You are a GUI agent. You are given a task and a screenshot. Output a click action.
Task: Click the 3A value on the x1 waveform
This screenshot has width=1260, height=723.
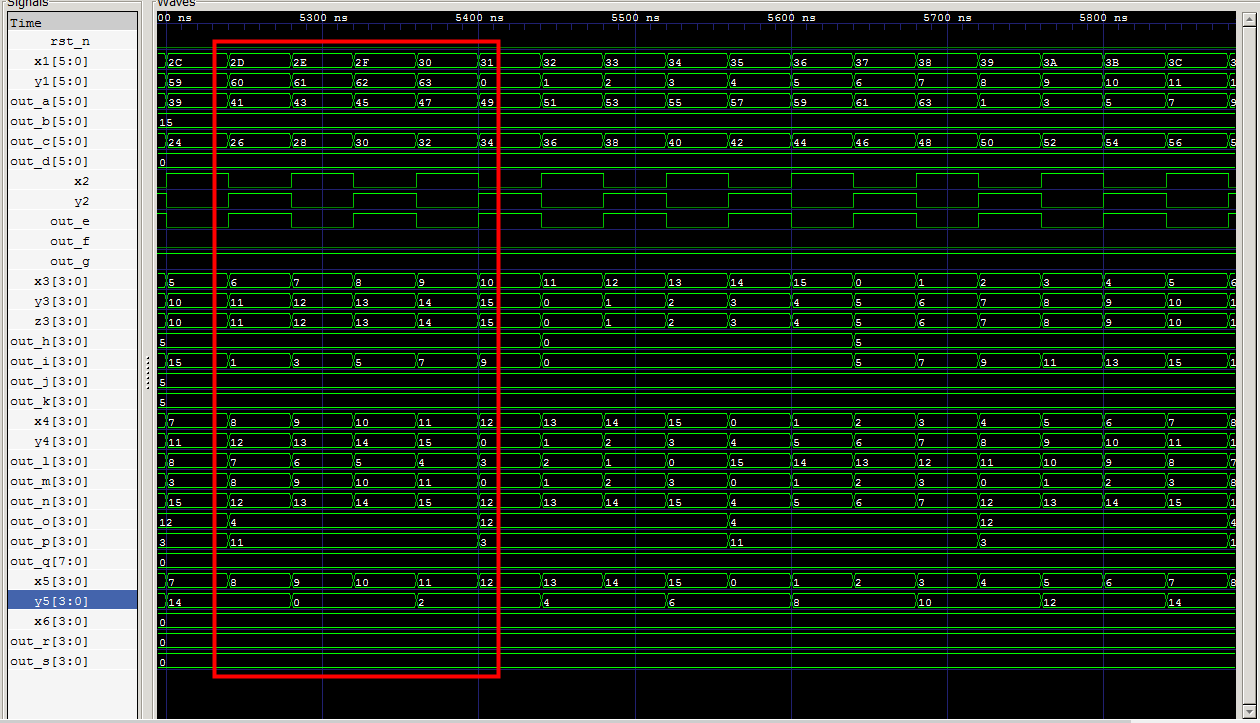(x=1050, y=62)
